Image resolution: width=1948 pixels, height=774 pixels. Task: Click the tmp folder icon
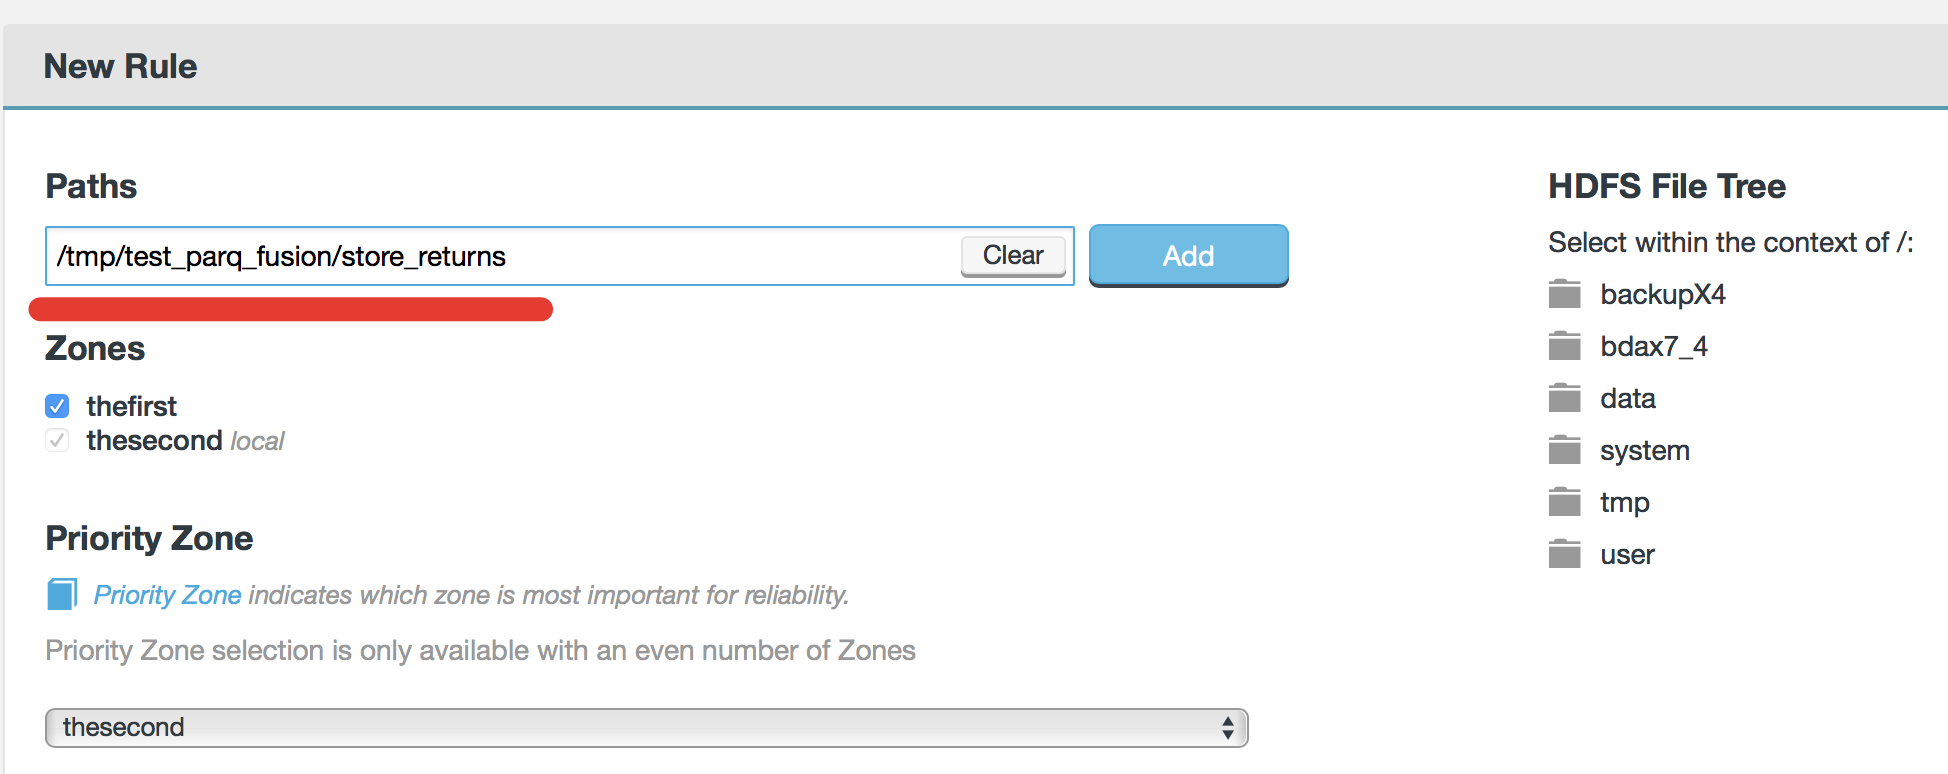coord(1564,502)
